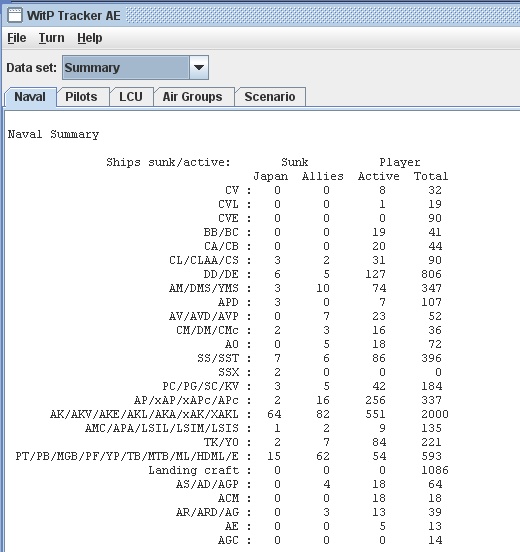Click the AMC row total value 135

432,428
